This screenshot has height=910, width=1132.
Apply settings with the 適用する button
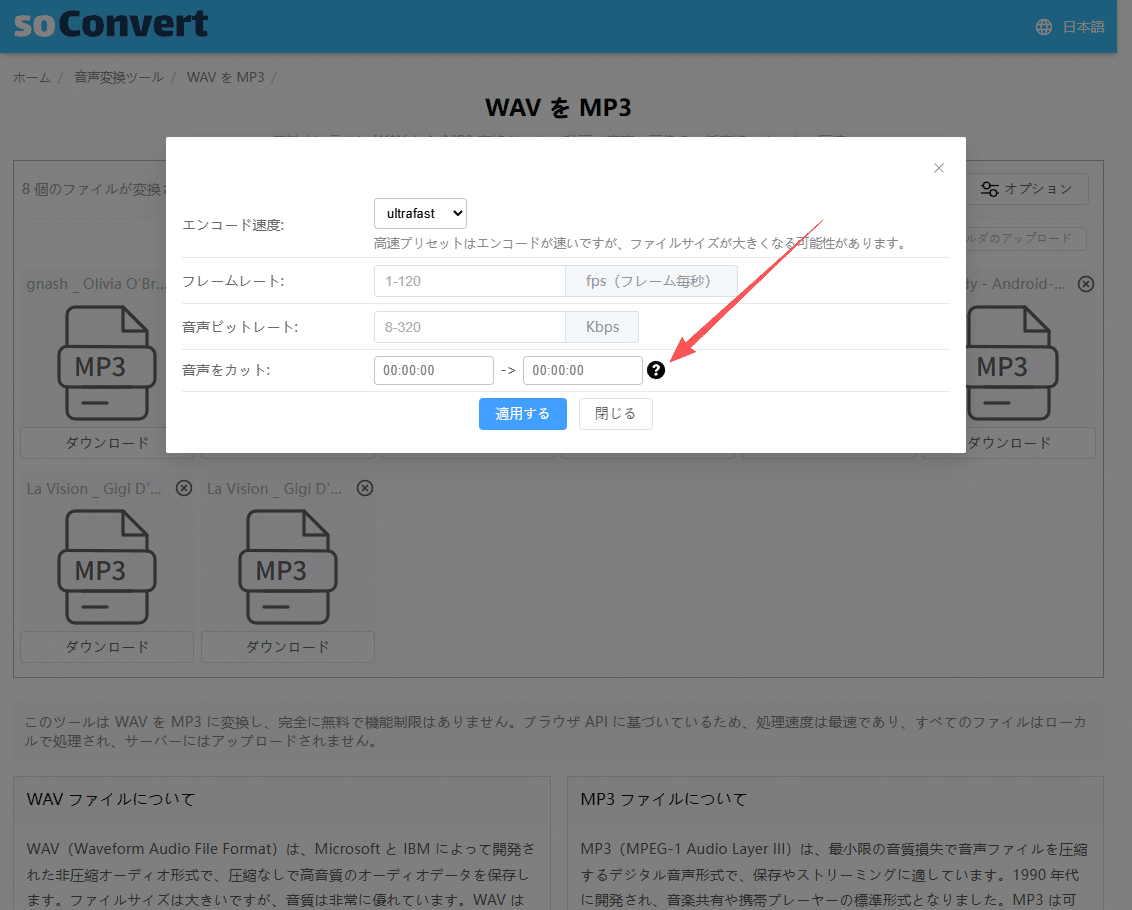[522, 413]
